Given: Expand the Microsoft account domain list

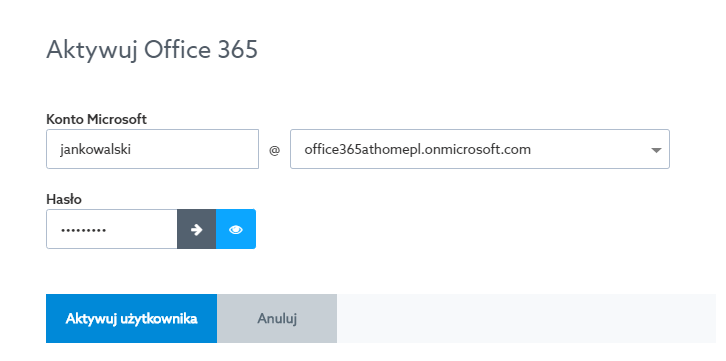Looking at the screenshot, I should tap(480, 149).
